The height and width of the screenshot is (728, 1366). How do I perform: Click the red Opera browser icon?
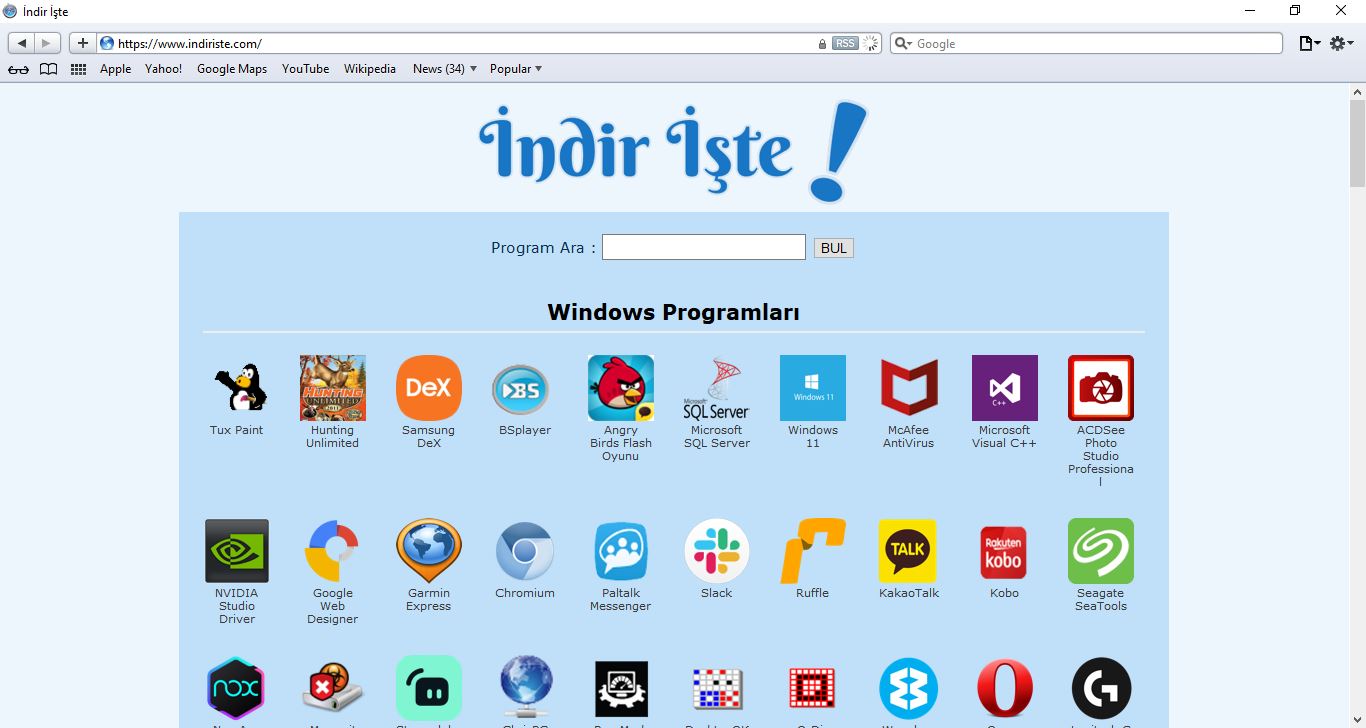[1005, 689]
